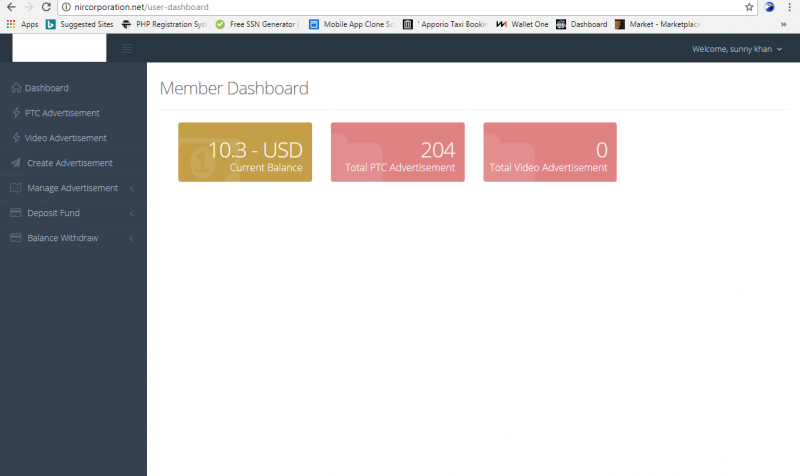Click the Manage Advertisement map icon
Viewport: 800px width, 476px height.
(x=16, y=188)
